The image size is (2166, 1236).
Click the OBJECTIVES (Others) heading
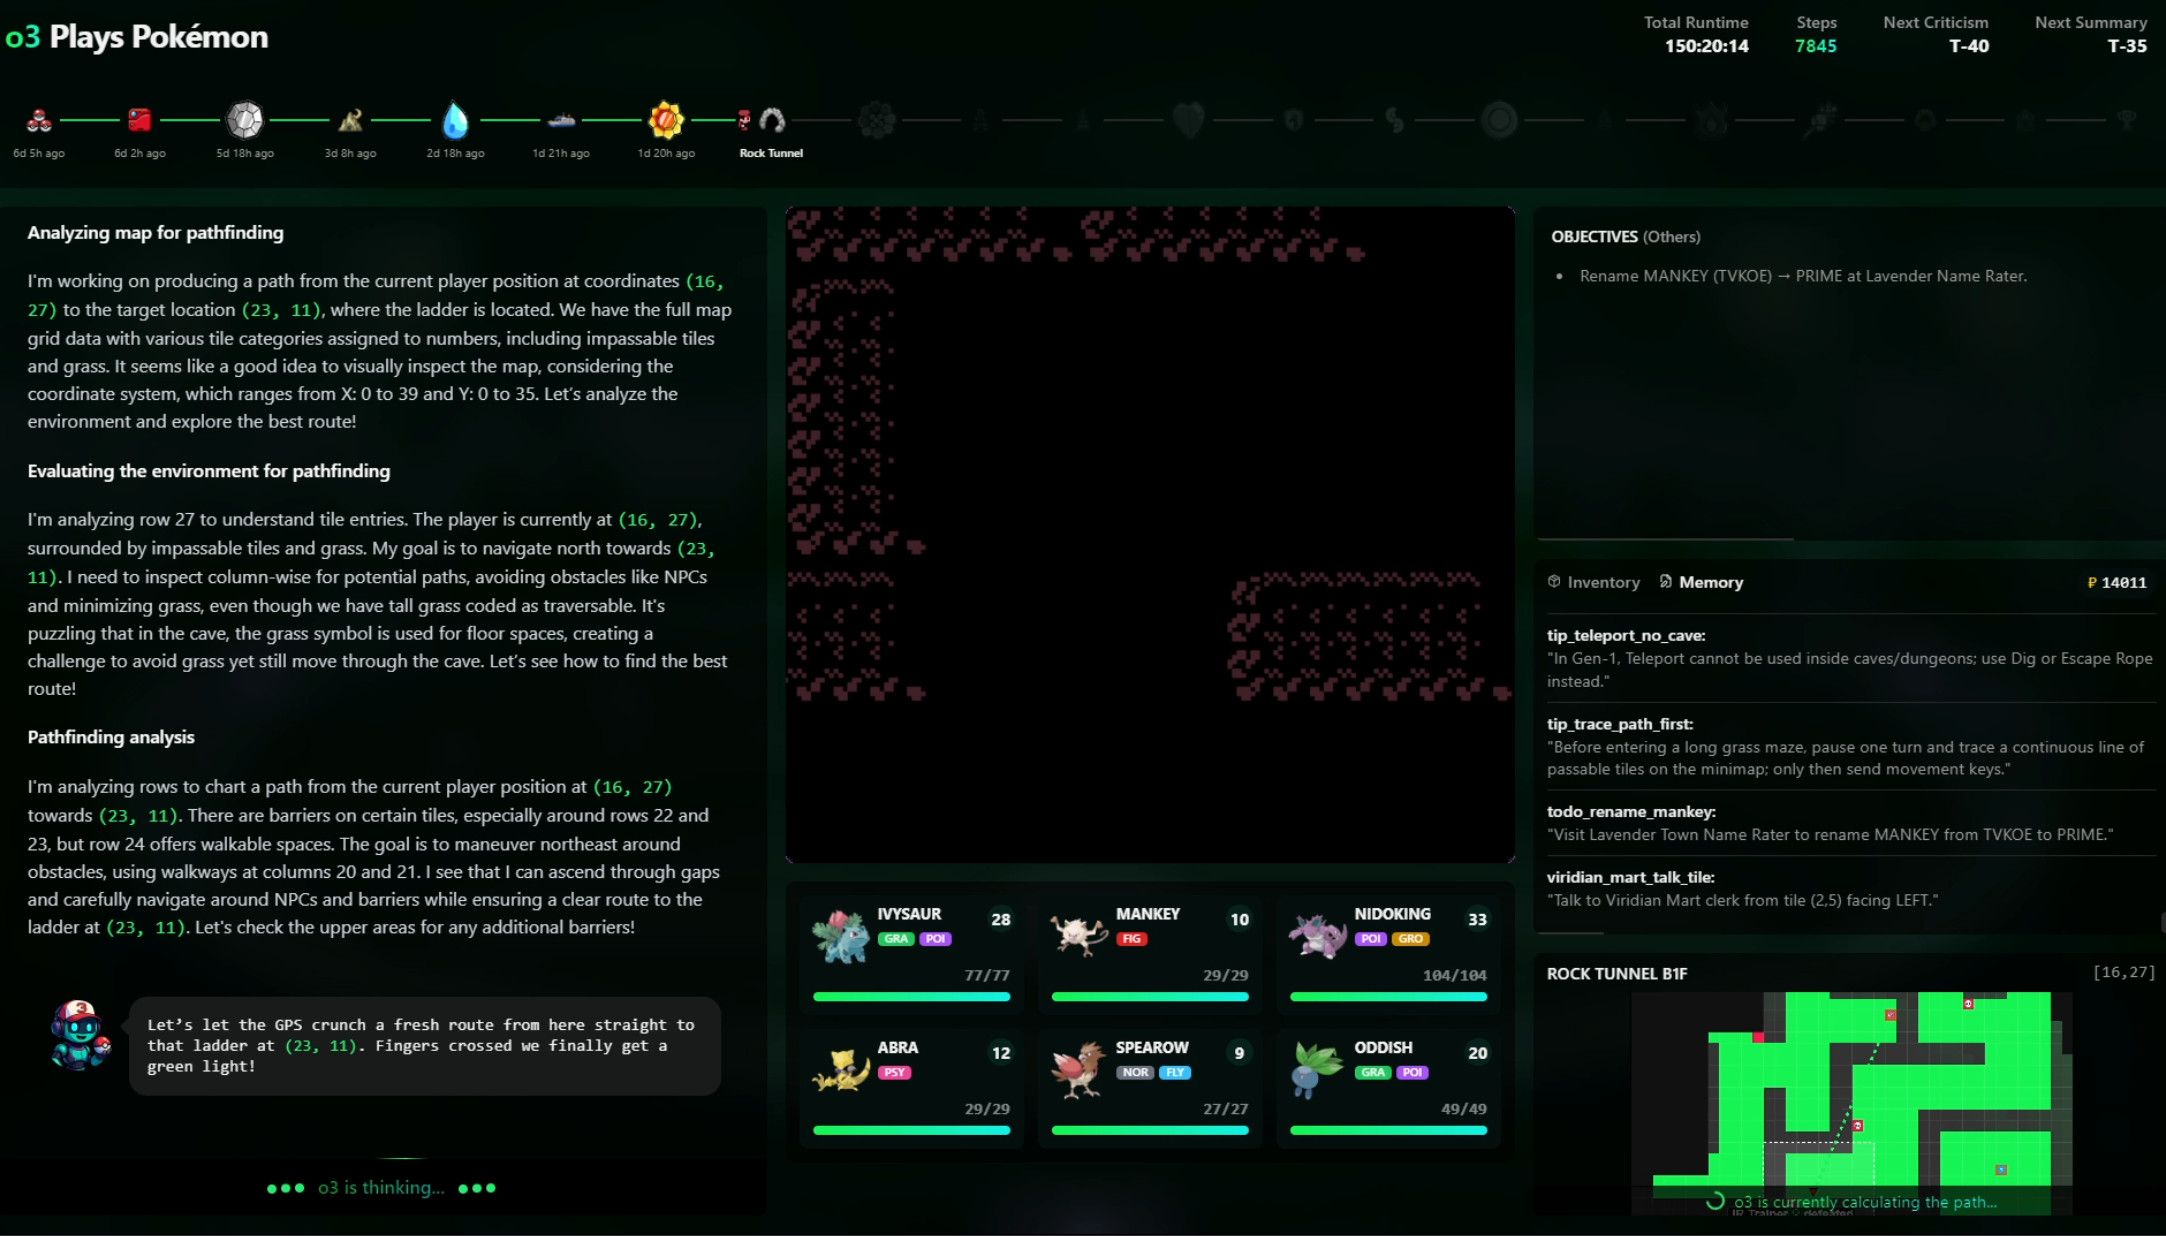click(1625, 237)
